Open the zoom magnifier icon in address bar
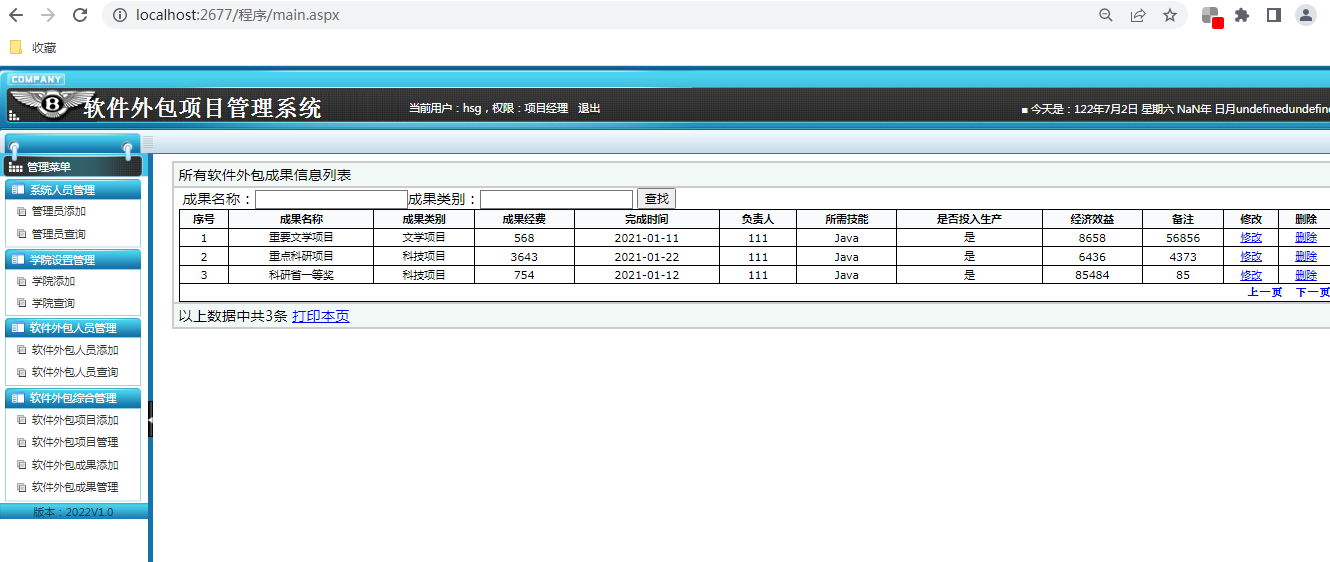 point(1106,15)
